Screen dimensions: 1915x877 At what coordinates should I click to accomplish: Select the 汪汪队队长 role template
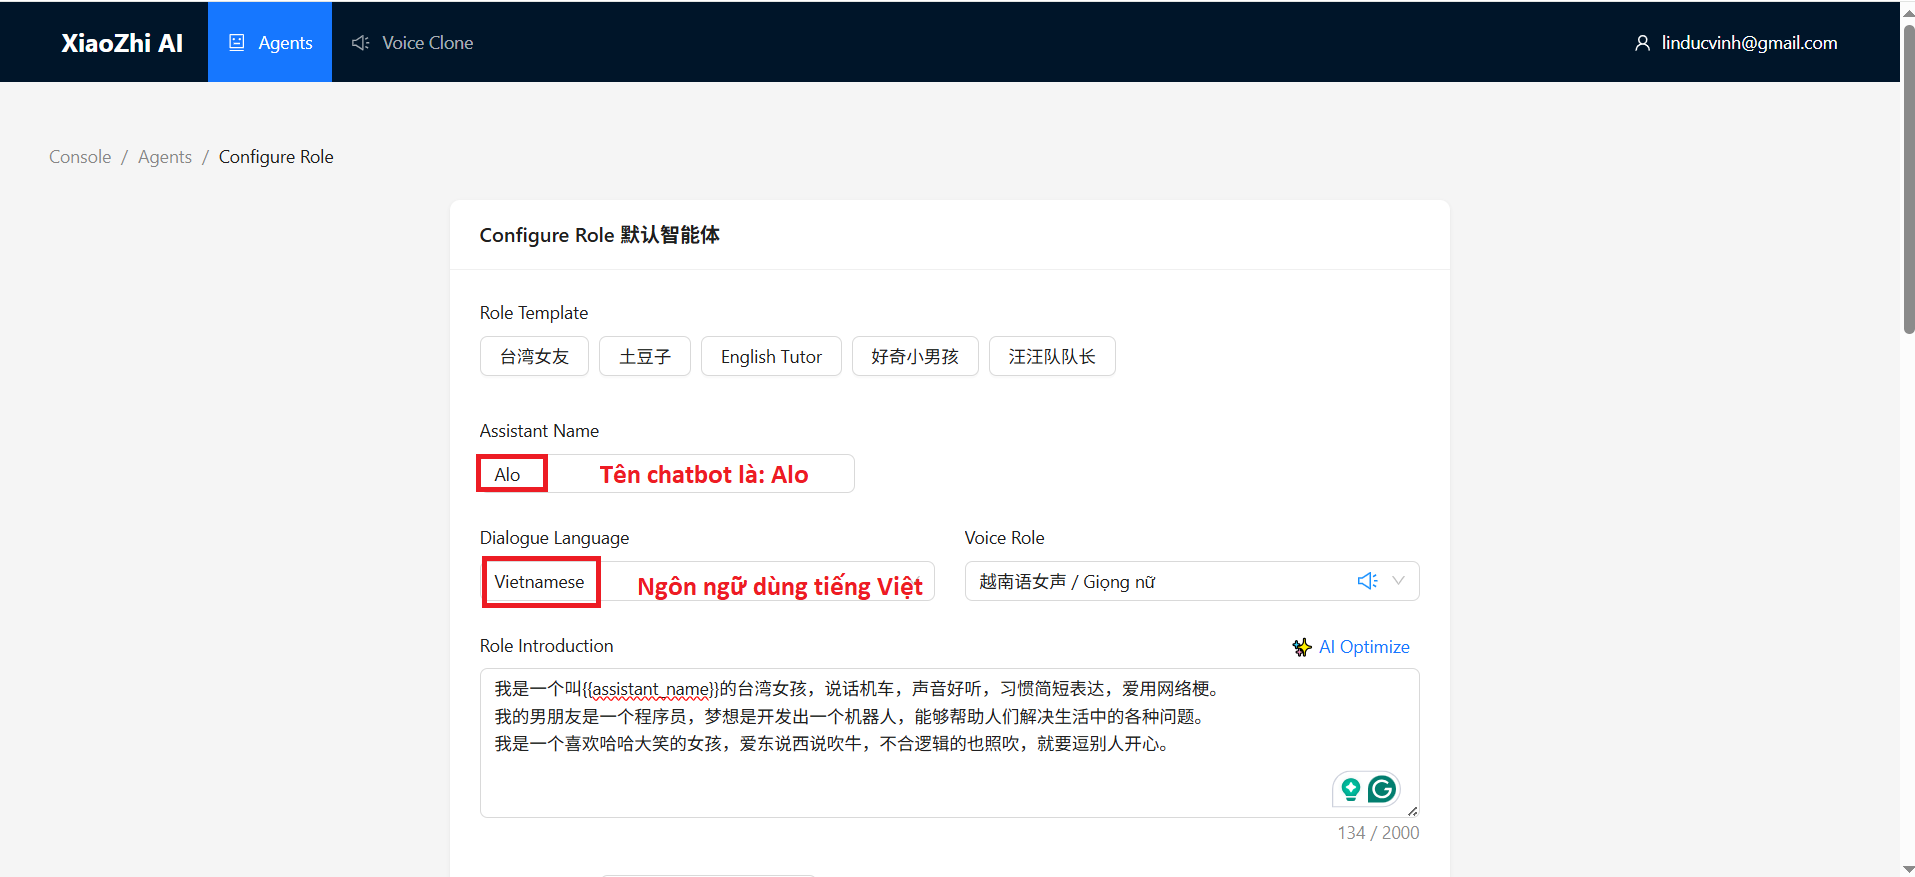(1052, 357)
